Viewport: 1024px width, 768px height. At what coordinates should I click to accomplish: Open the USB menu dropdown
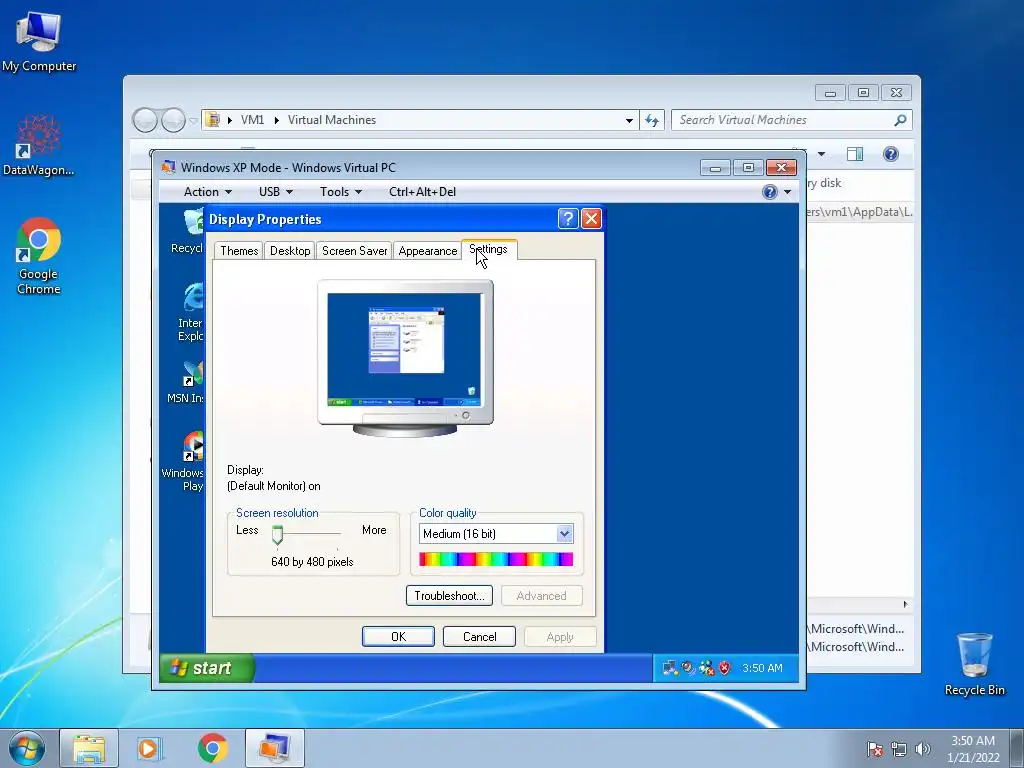276,192
